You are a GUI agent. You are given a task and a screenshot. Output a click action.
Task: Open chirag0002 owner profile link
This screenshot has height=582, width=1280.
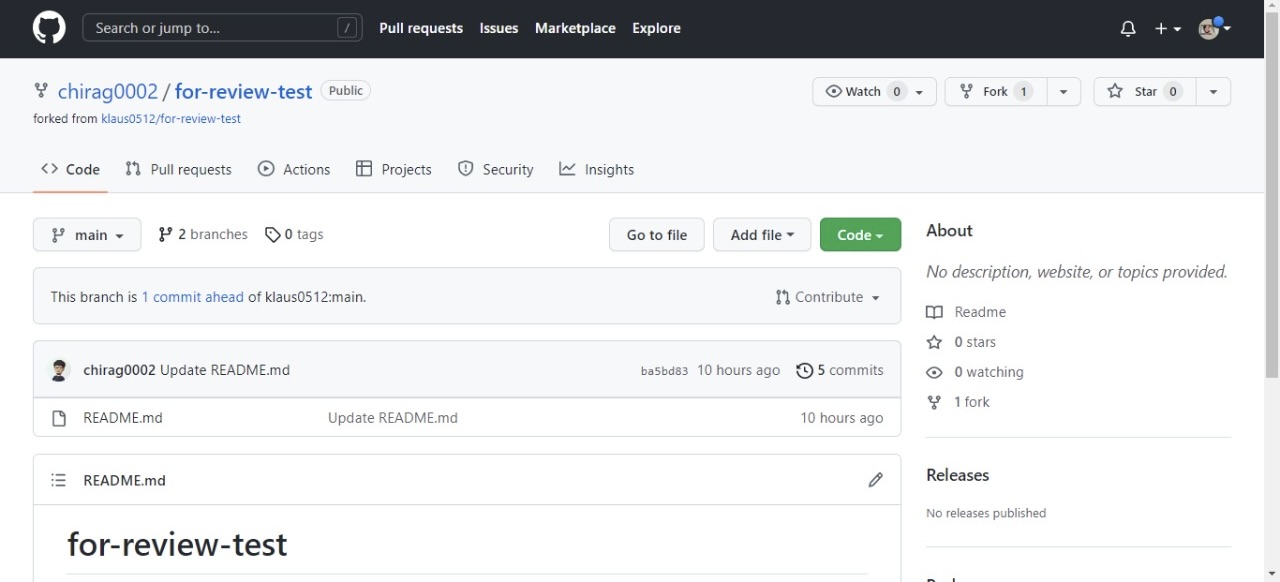point(108,91)
